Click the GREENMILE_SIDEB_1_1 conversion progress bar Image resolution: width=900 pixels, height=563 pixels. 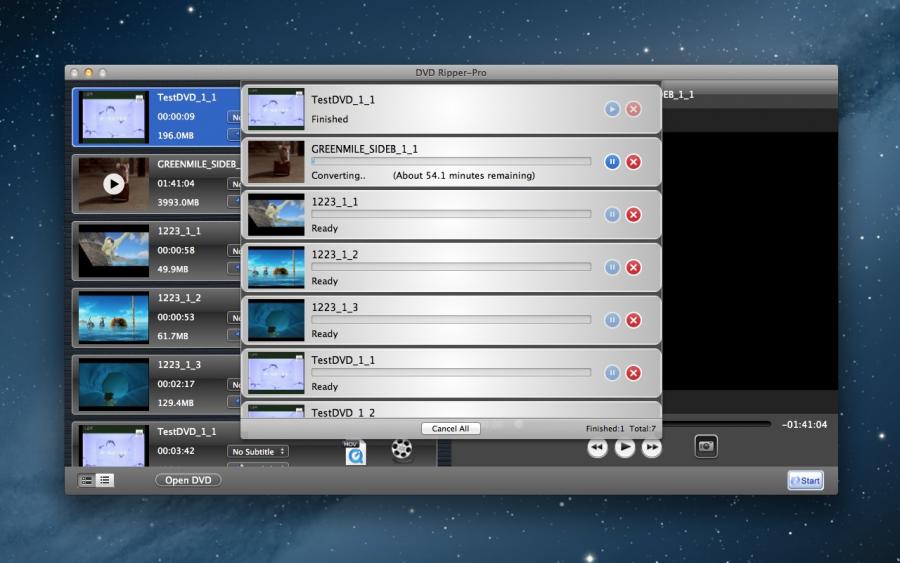pyautogui.click(x=451, y=161)
